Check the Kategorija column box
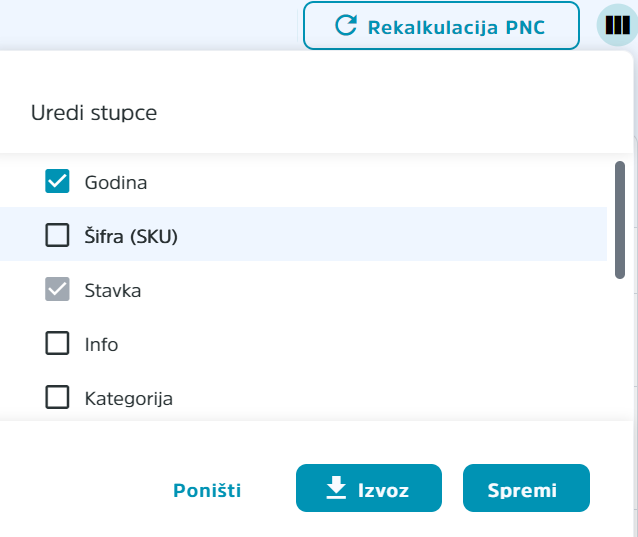Viewport: 638px width, 537px height. 57,397
